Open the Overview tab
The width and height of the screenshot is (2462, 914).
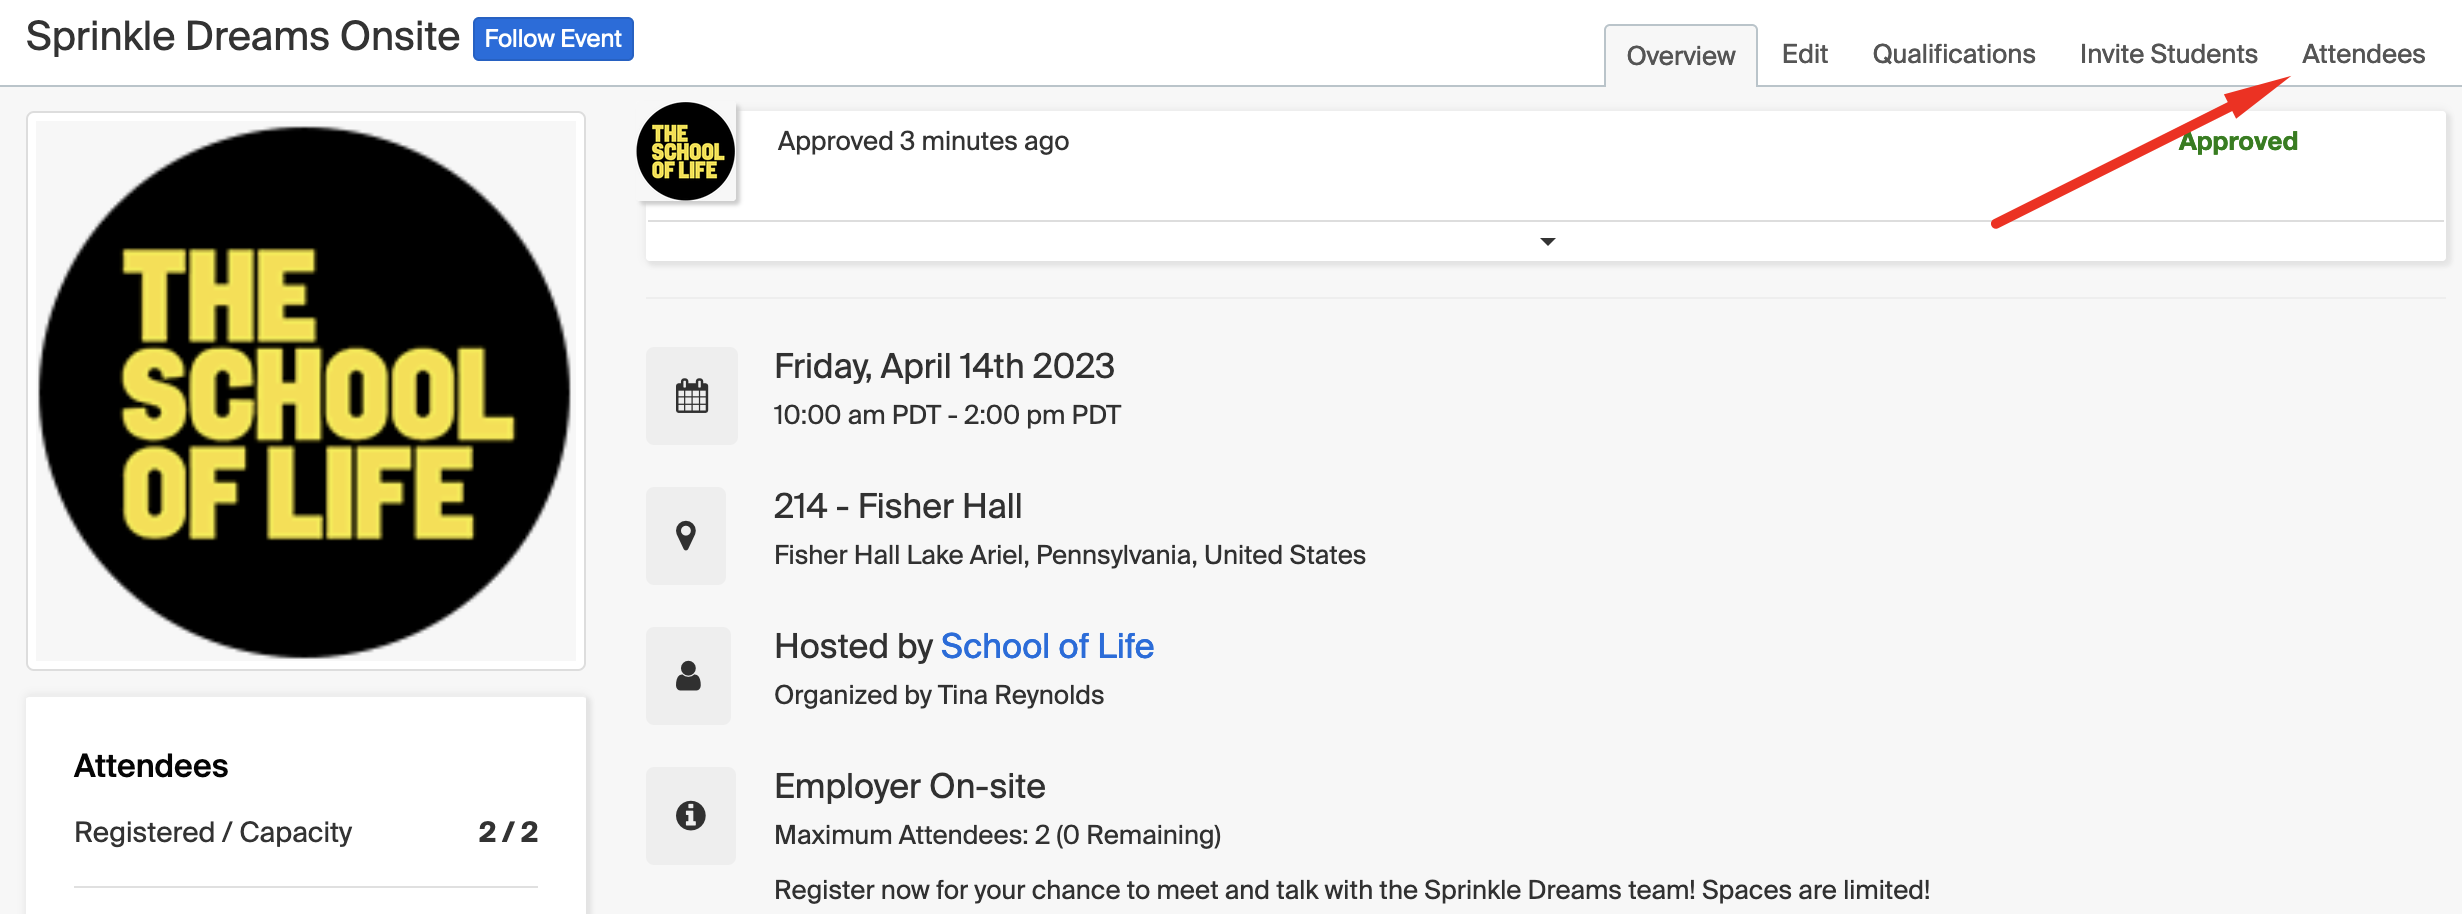pyautogui.click(x=1680, y=56)
